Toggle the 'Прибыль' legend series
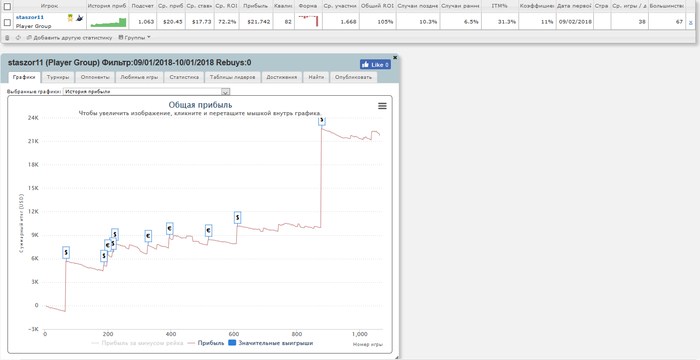700x360 pixels. (205, 343)
